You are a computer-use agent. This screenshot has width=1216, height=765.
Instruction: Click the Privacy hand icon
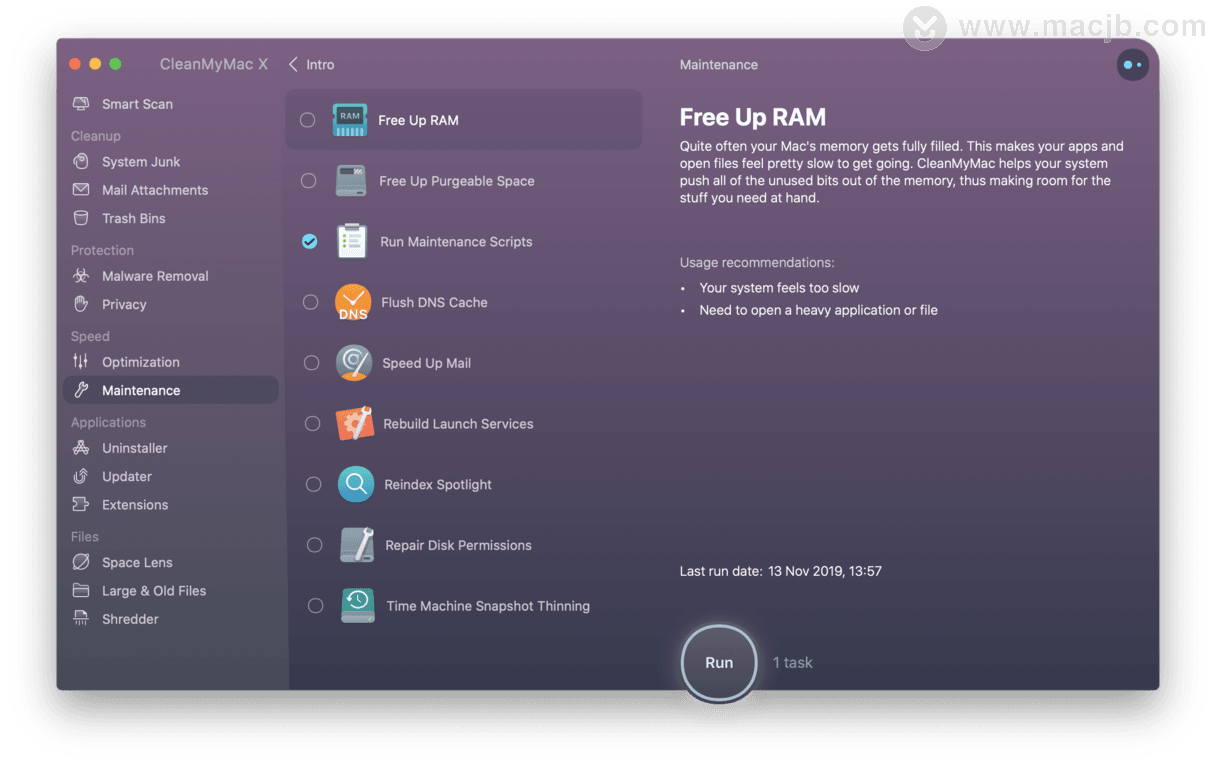(x=81, y=304)
